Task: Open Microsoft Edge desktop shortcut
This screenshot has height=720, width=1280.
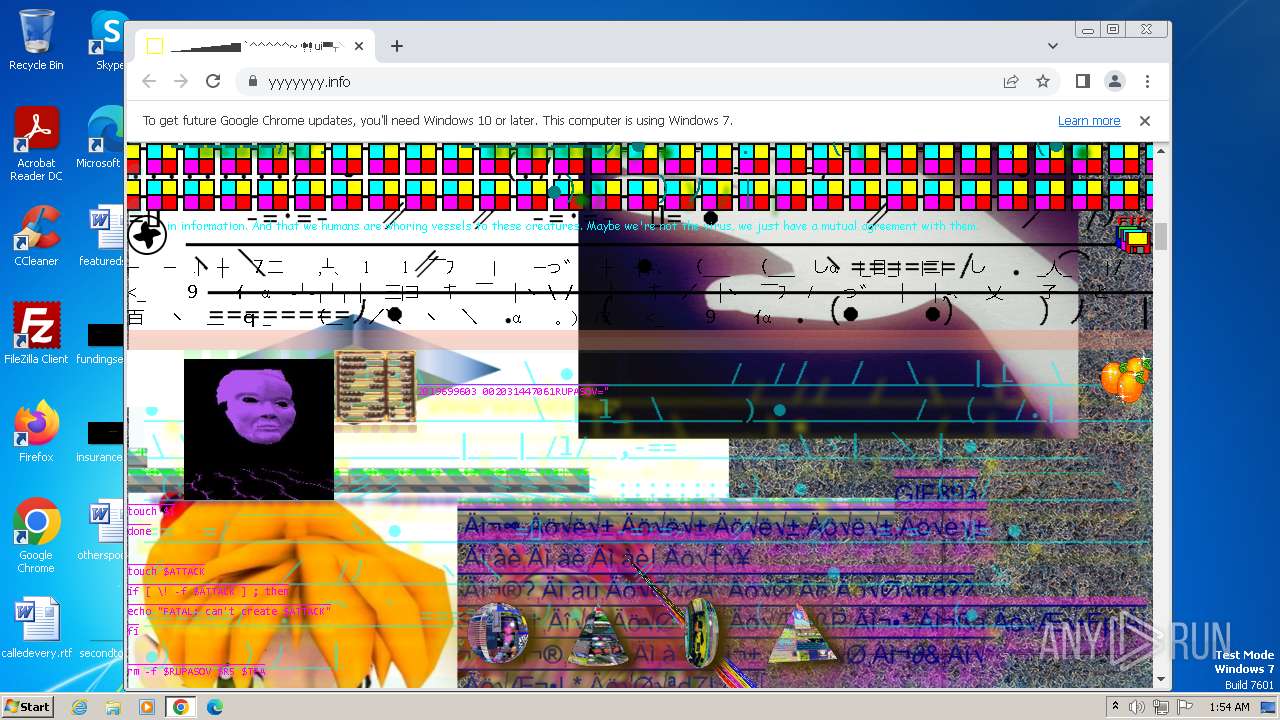Action: click(101, 137)
